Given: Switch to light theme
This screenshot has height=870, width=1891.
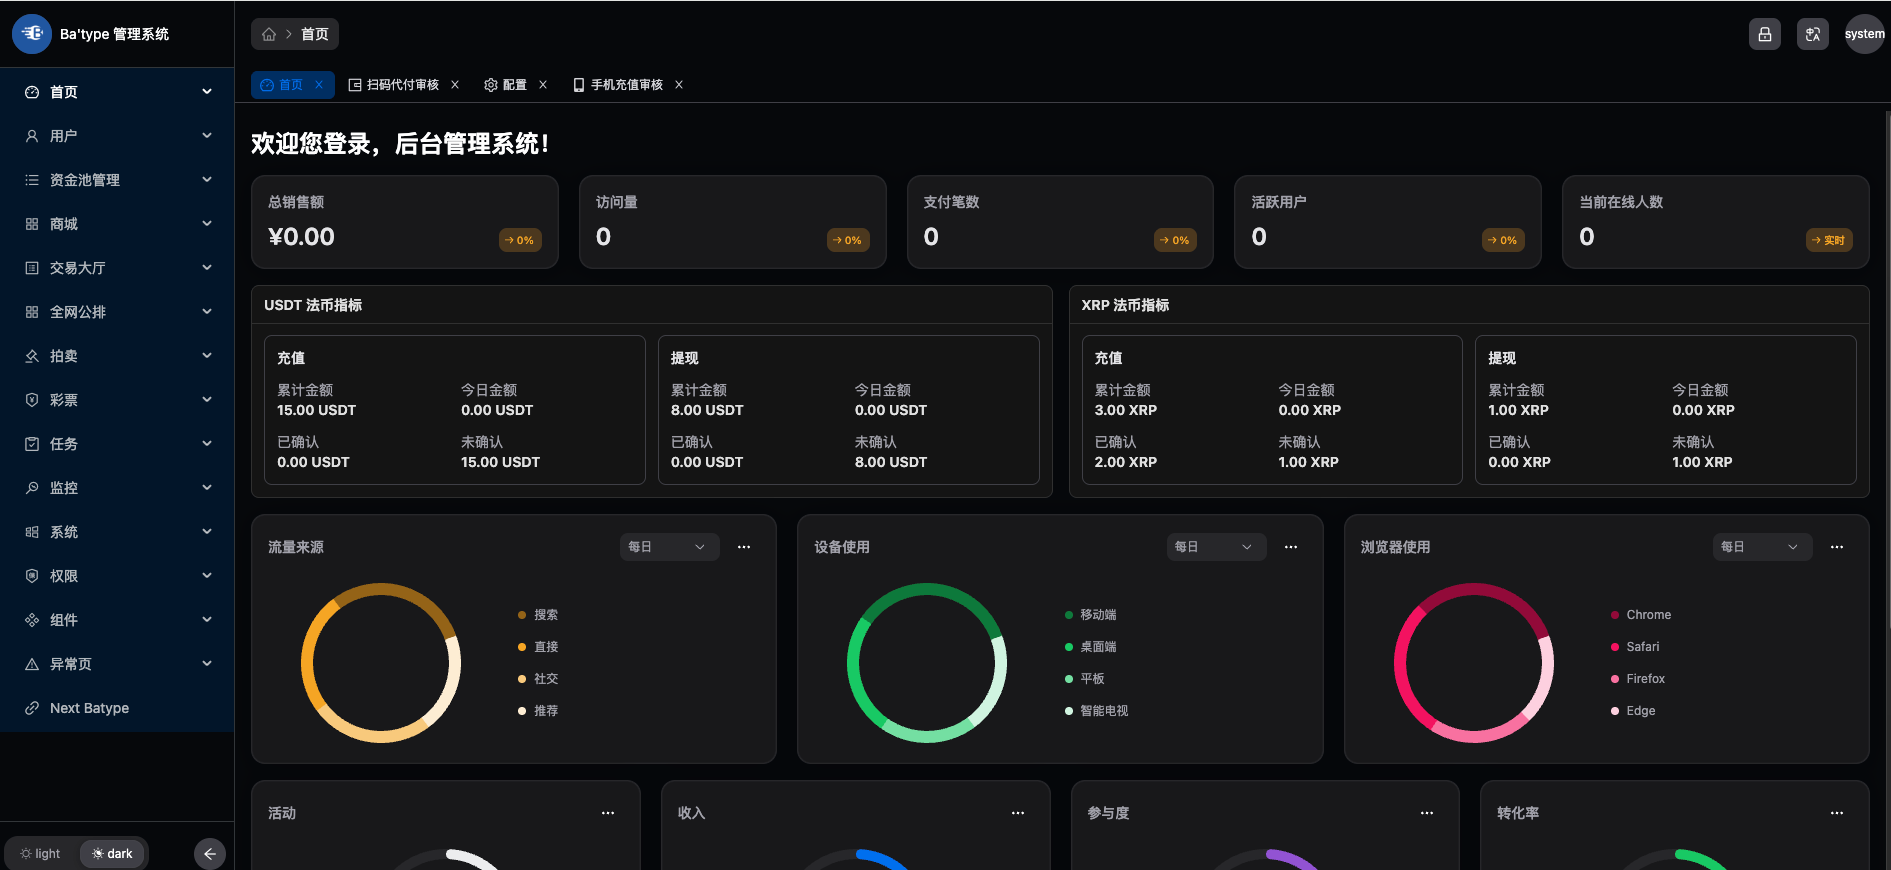Looking at the screenshot, I should click(41, 854).
